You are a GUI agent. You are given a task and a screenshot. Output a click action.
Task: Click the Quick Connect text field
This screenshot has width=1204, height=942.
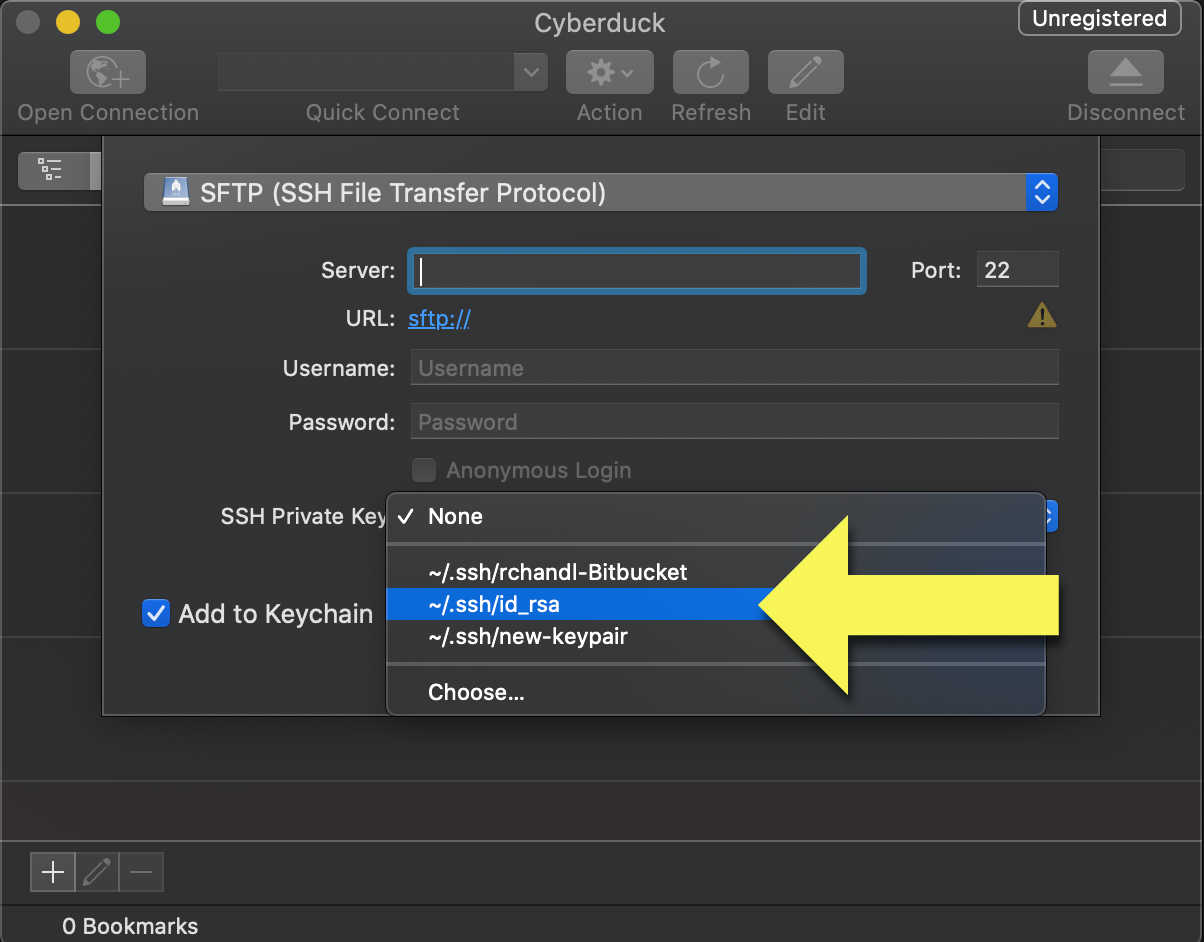(x=366, y=72)
